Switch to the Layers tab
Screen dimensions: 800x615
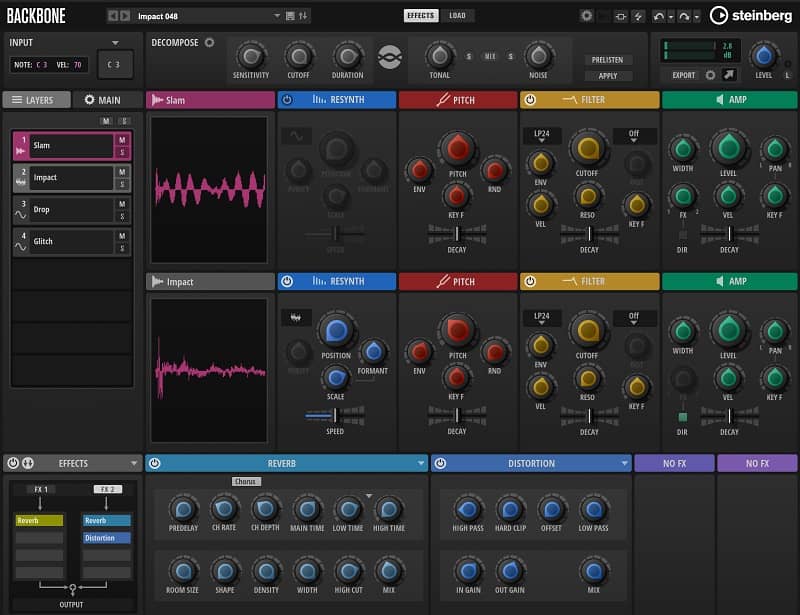pos(37,100)
